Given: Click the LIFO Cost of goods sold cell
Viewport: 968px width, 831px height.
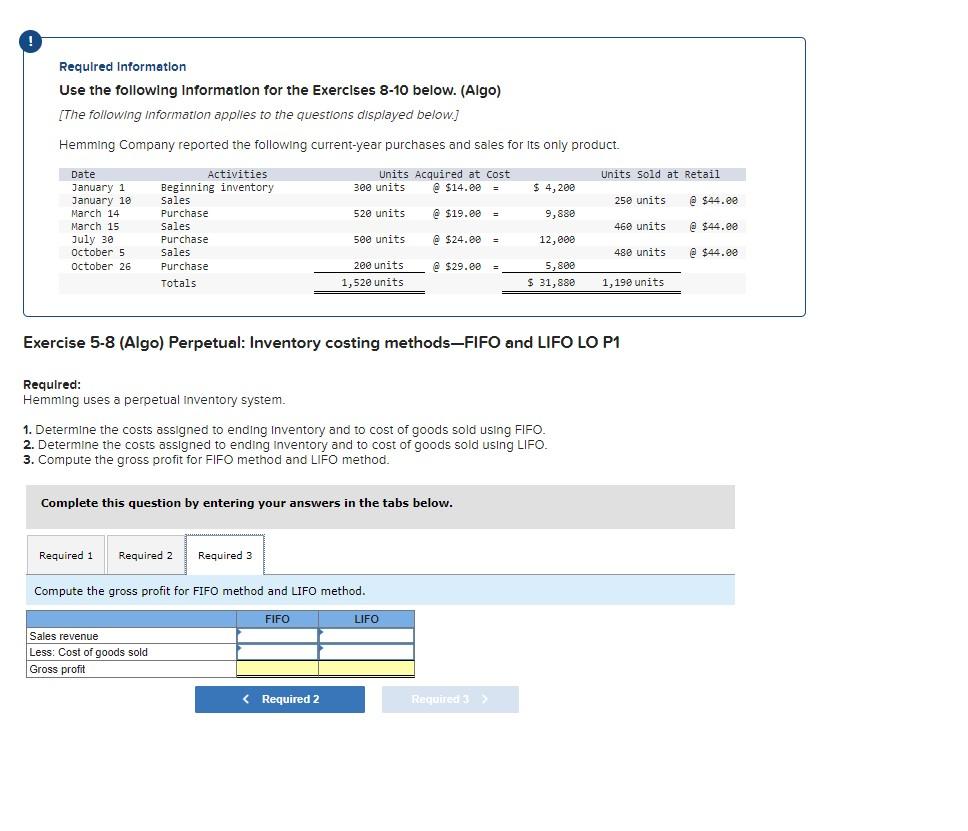Looking at the screenshot, I should point(366,652).
